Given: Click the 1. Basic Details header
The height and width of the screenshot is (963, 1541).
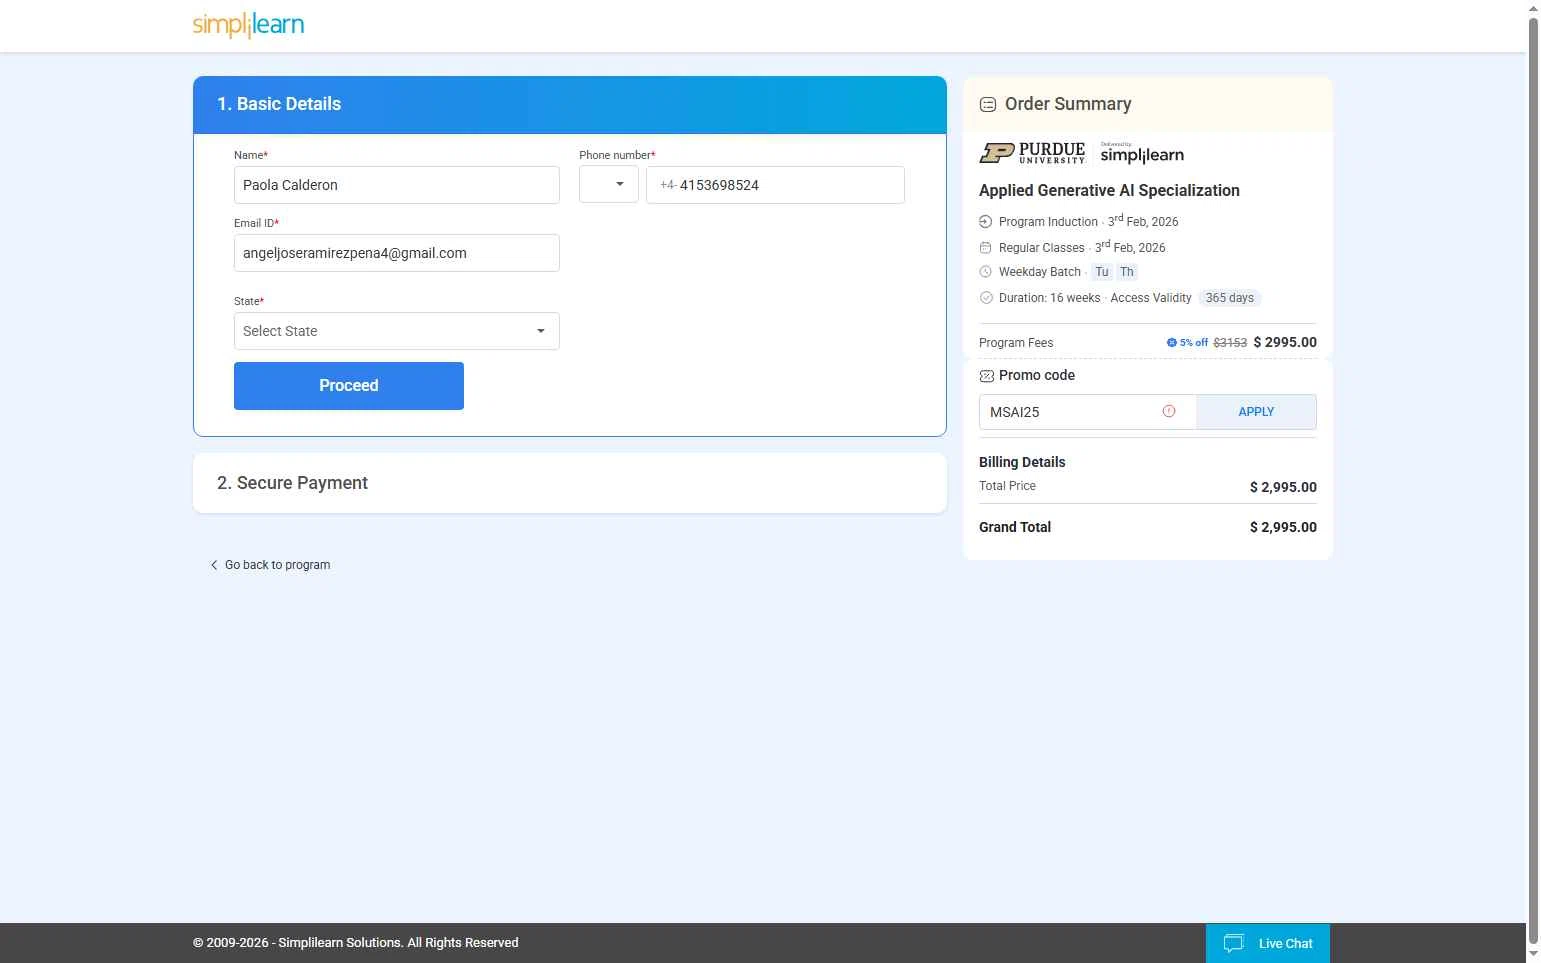Looking at the screenshot, I should point(570,105).
